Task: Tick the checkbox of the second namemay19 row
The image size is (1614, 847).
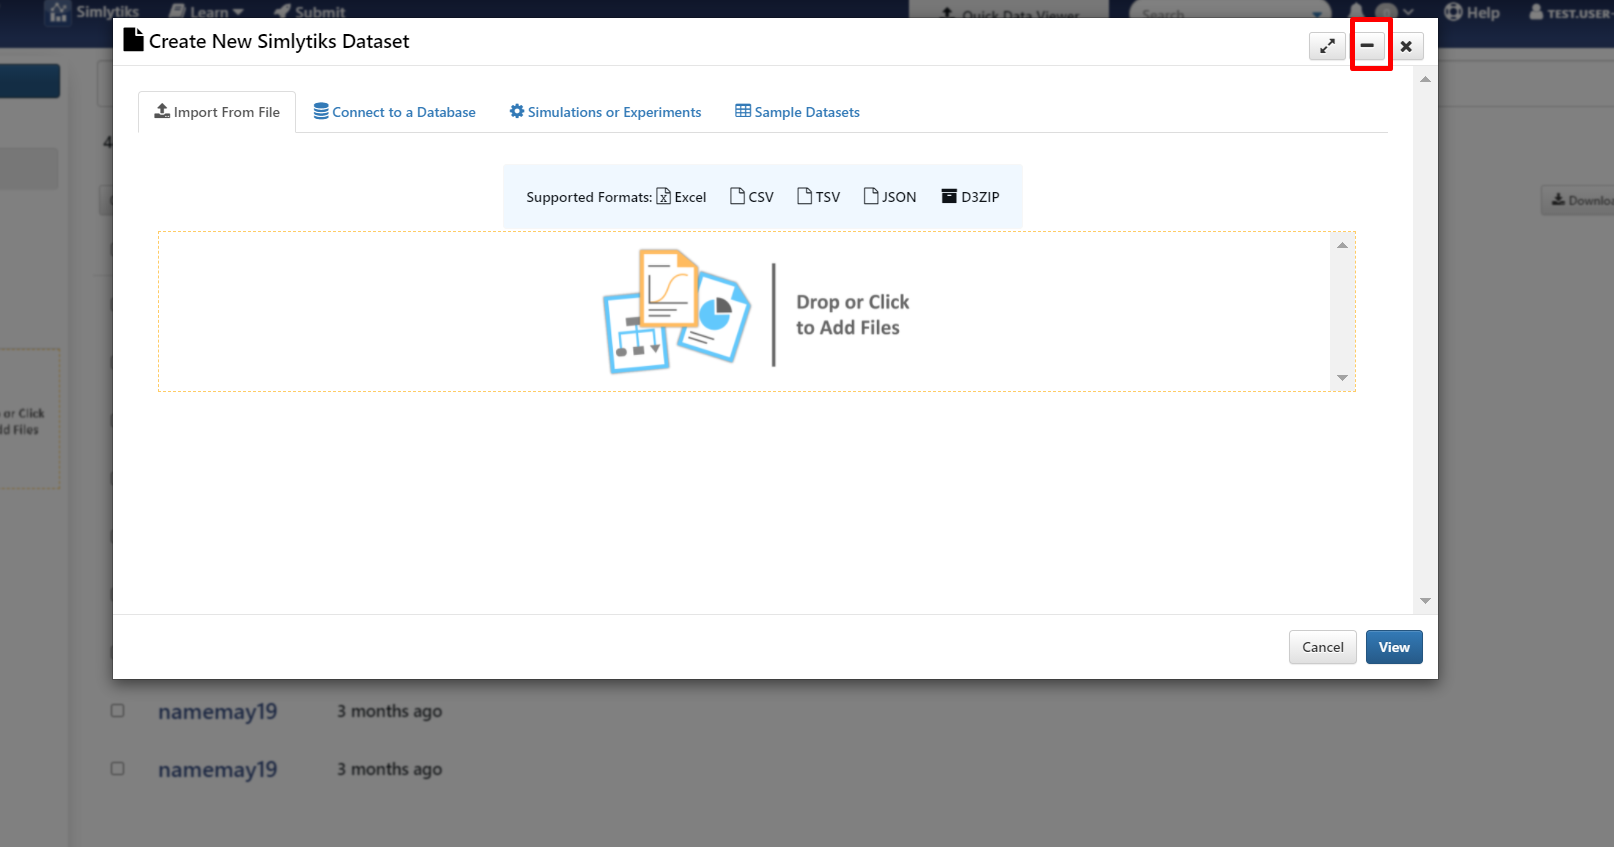Action: pyautogui.click(x=117, y=768)
